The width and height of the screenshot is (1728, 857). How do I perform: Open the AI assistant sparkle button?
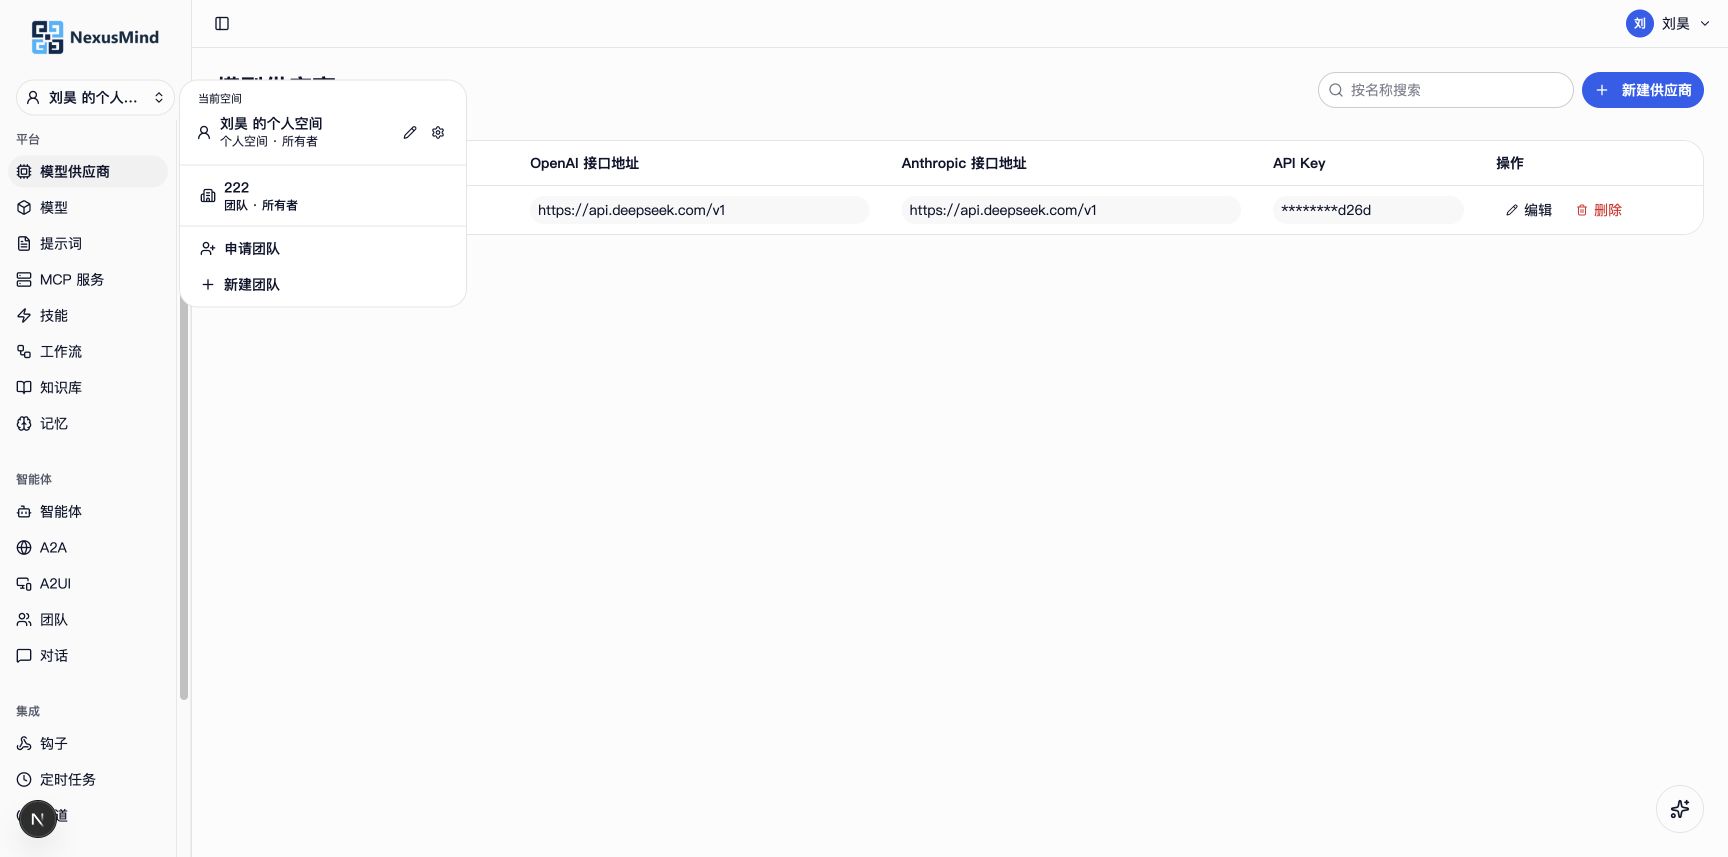coord(1680,809)
